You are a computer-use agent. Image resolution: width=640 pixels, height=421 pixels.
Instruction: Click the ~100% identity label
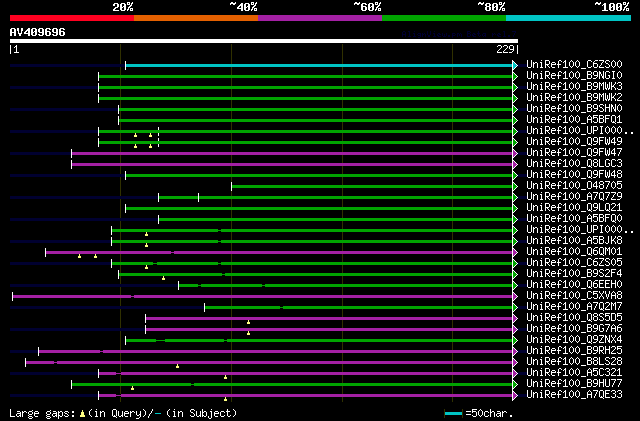pos(612,7)
